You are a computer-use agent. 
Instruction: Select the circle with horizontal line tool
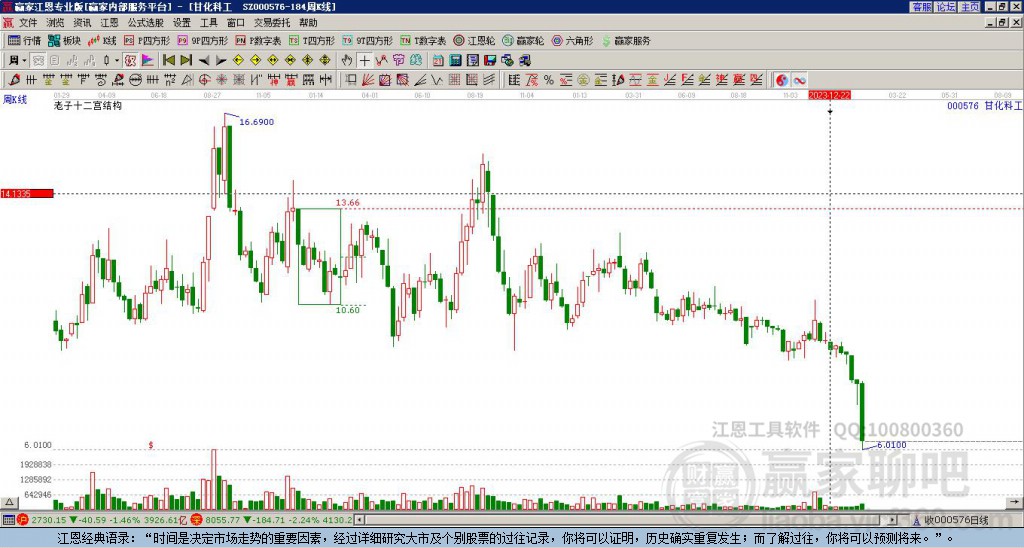(x=135, y=80)
